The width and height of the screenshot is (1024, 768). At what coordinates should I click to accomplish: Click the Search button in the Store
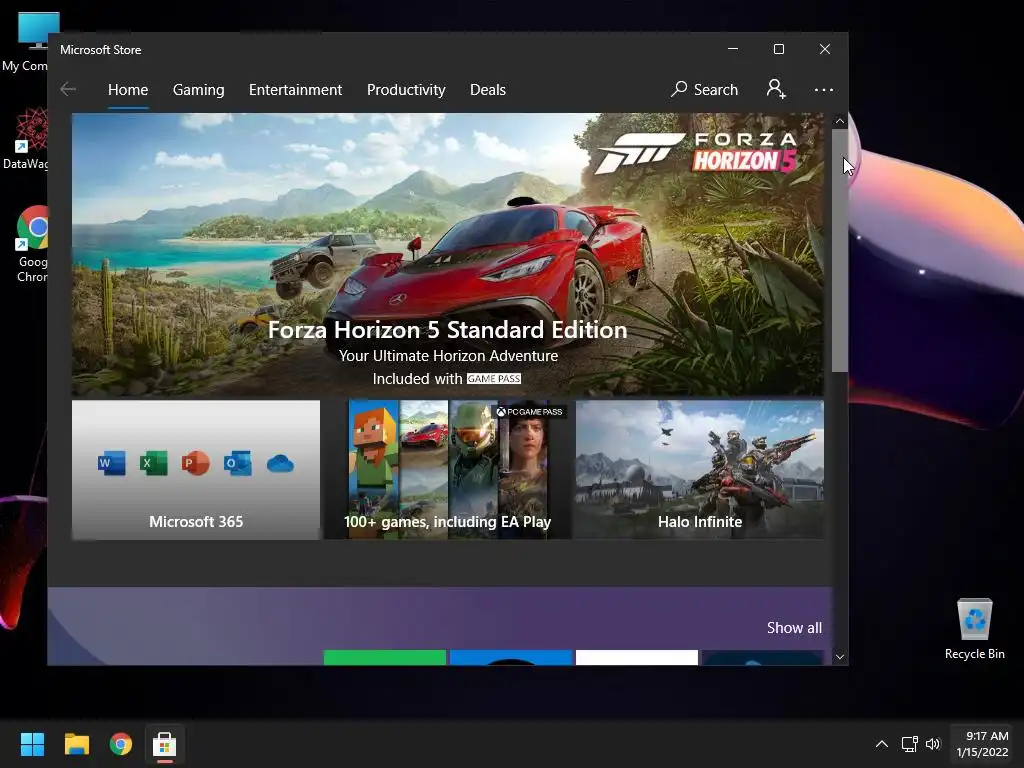point(705,89)
